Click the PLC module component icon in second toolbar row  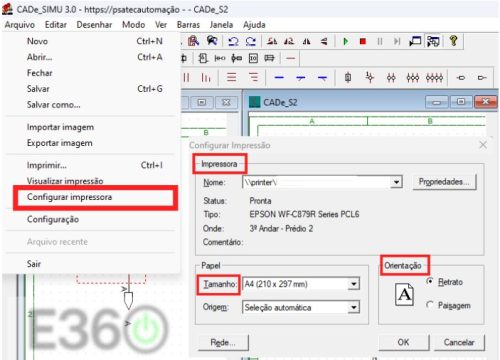click(x=203, y=58)
